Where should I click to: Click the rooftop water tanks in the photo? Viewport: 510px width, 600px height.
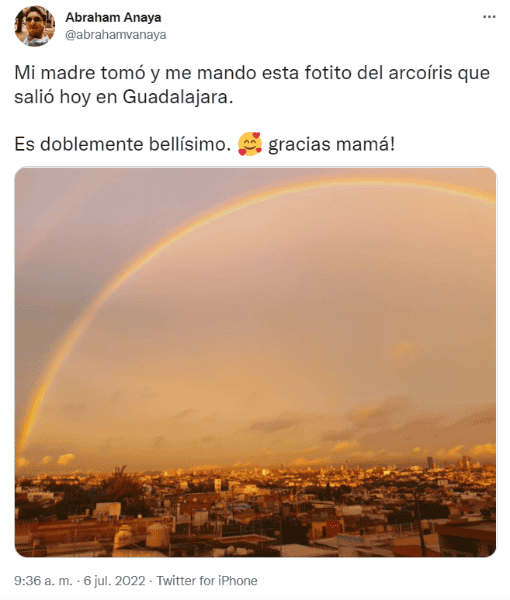(x=142, y=535)
